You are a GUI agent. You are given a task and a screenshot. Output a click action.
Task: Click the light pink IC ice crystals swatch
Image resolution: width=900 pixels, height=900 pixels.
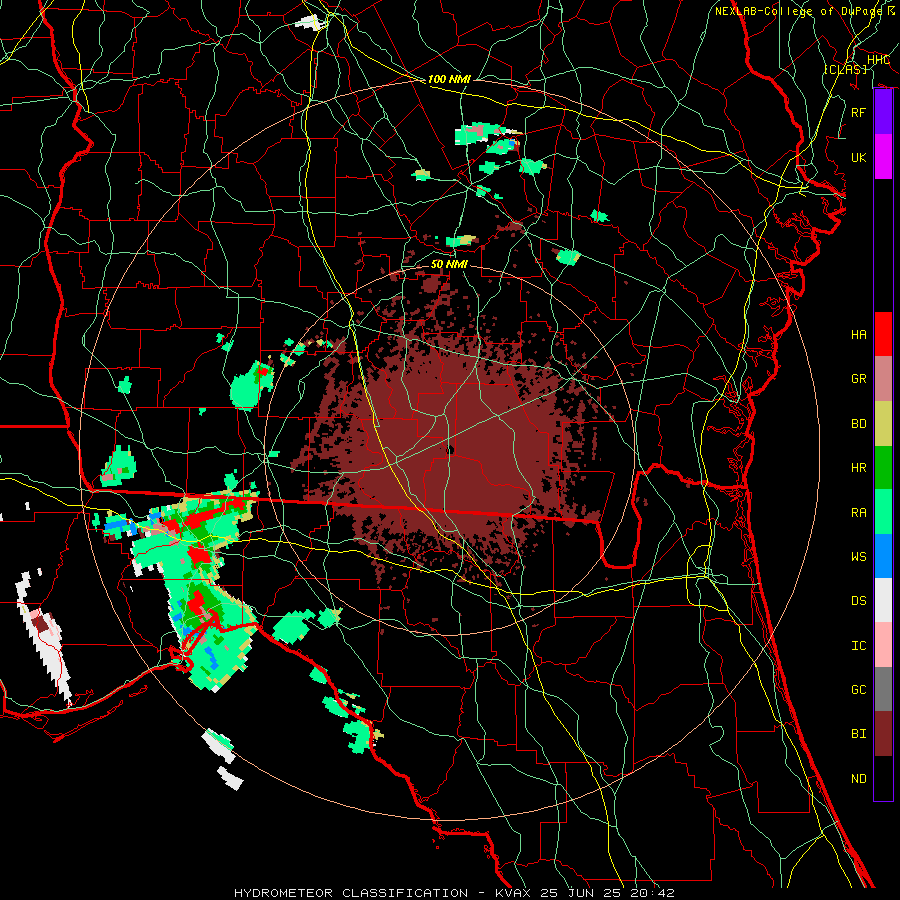[x=883, y=645]
